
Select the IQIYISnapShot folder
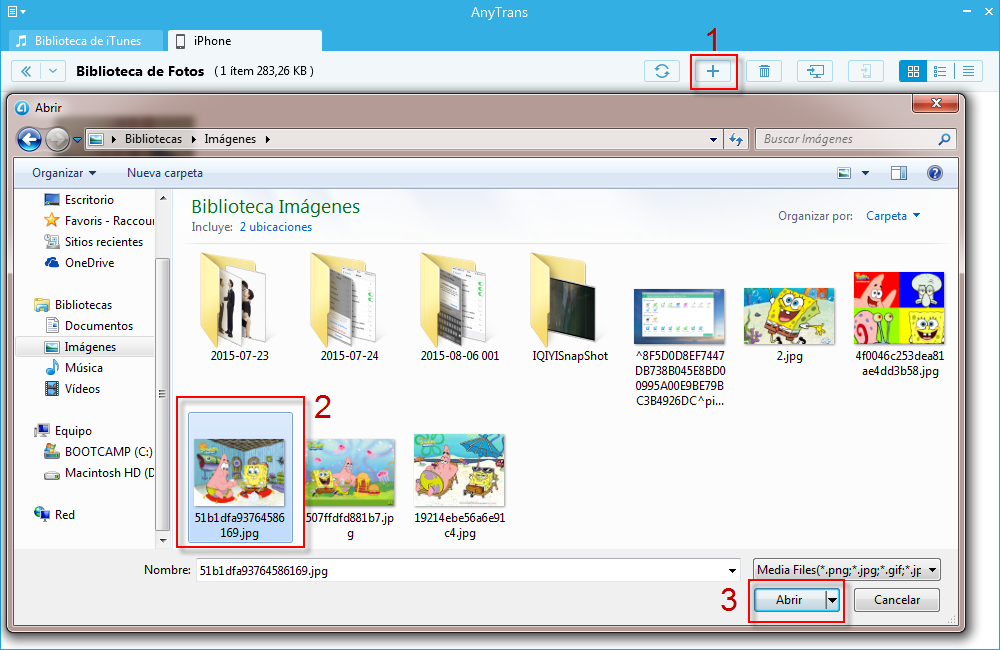click(x=570, y=307)
